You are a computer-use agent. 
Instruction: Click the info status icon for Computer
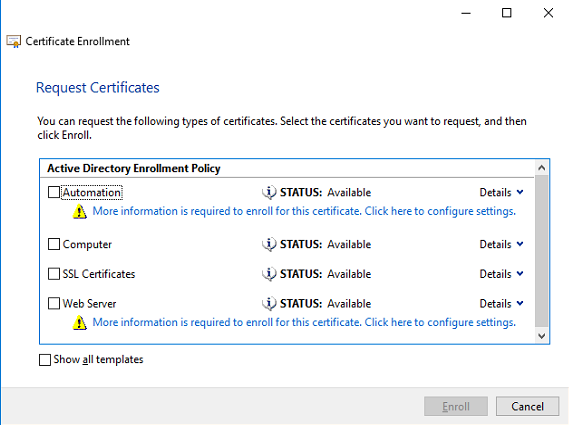click(x=269, y=244)
